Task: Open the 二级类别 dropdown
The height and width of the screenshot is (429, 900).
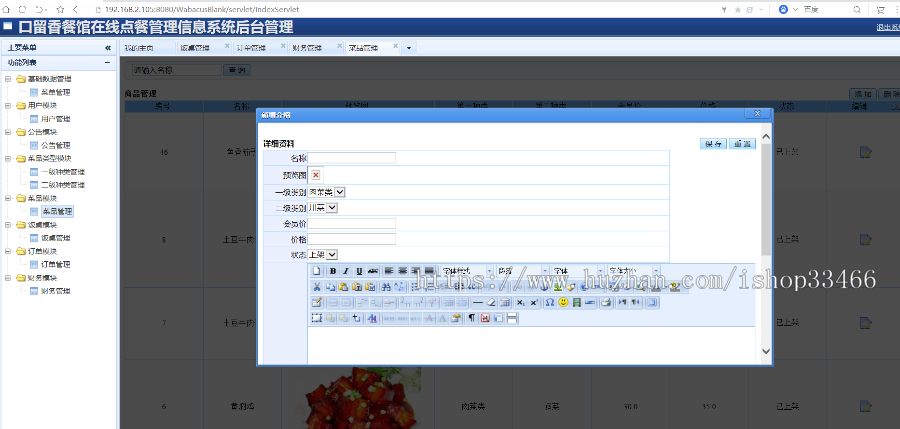Action: pos(323,208)
